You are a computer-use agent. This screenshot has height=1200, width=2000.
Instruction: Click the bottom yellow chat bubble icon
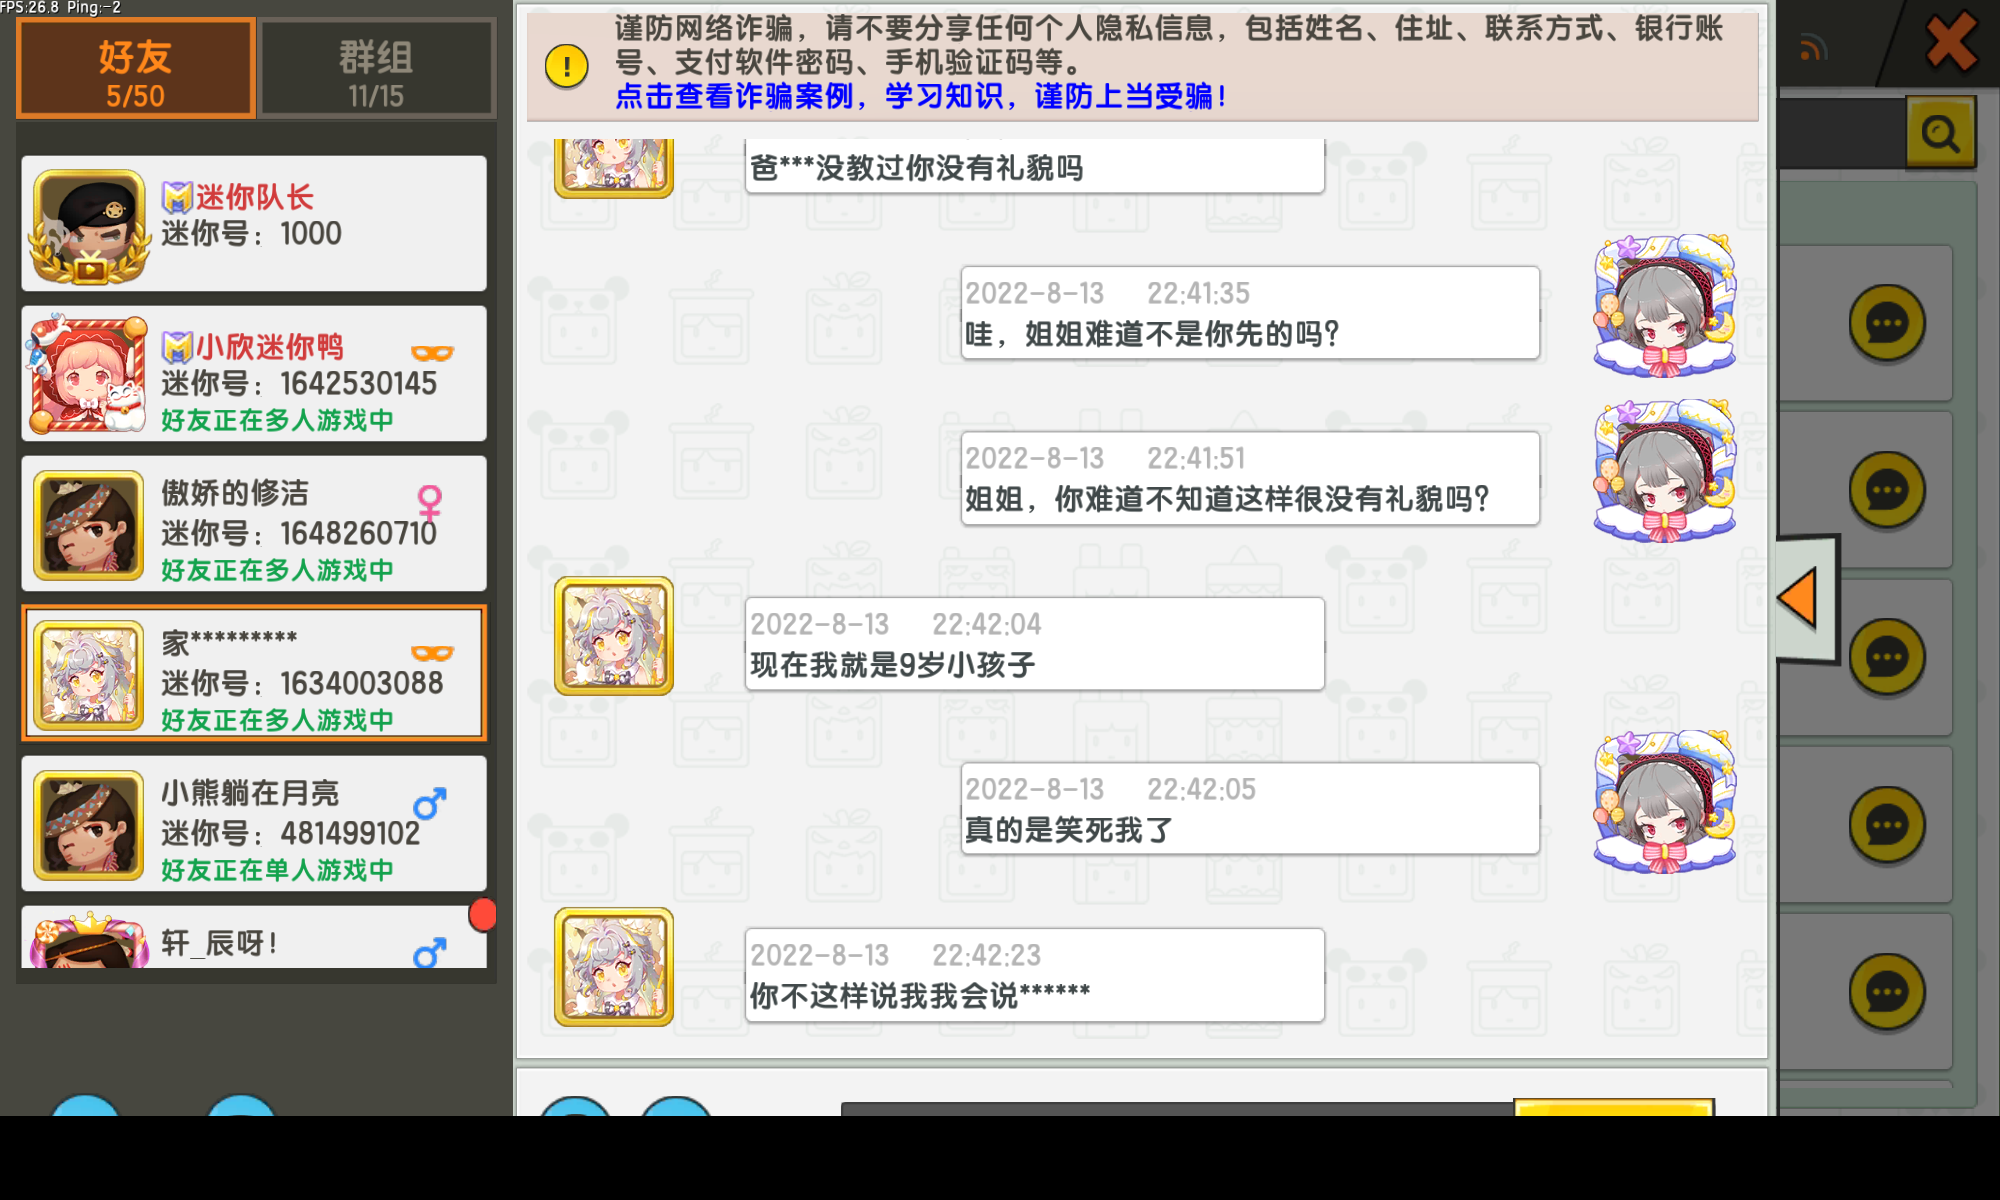pos(1887,992)
